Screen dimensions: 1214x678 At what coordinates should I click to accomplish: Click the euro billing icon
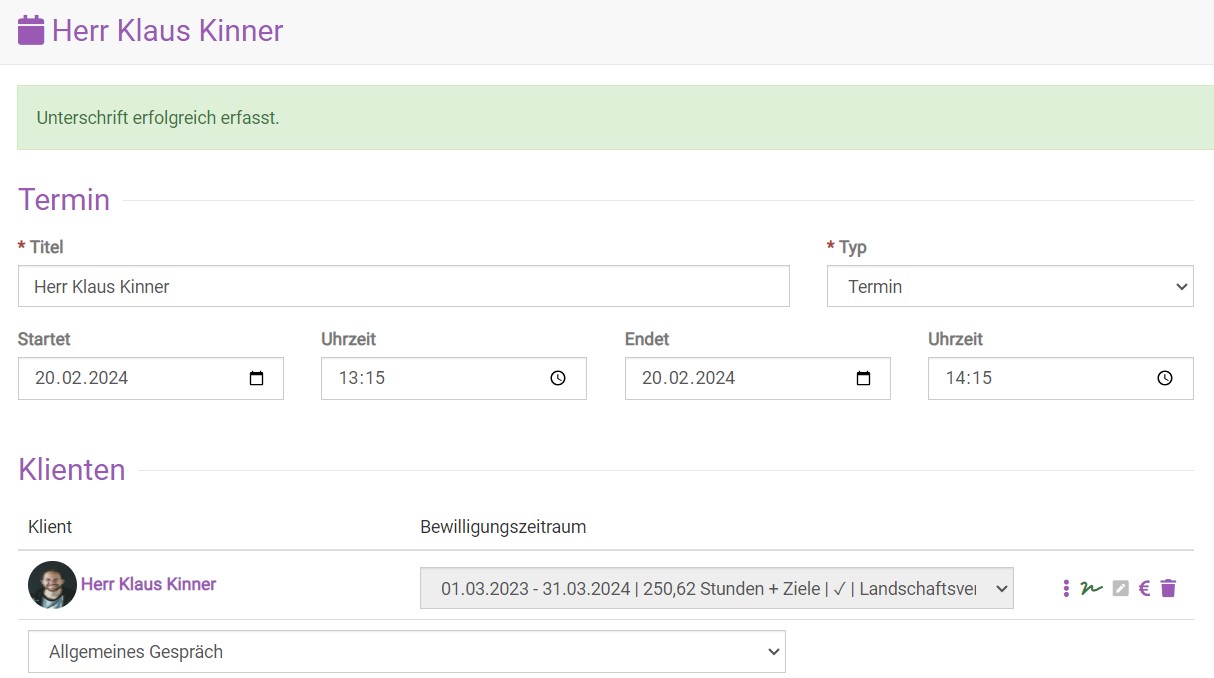[1144, 588]
